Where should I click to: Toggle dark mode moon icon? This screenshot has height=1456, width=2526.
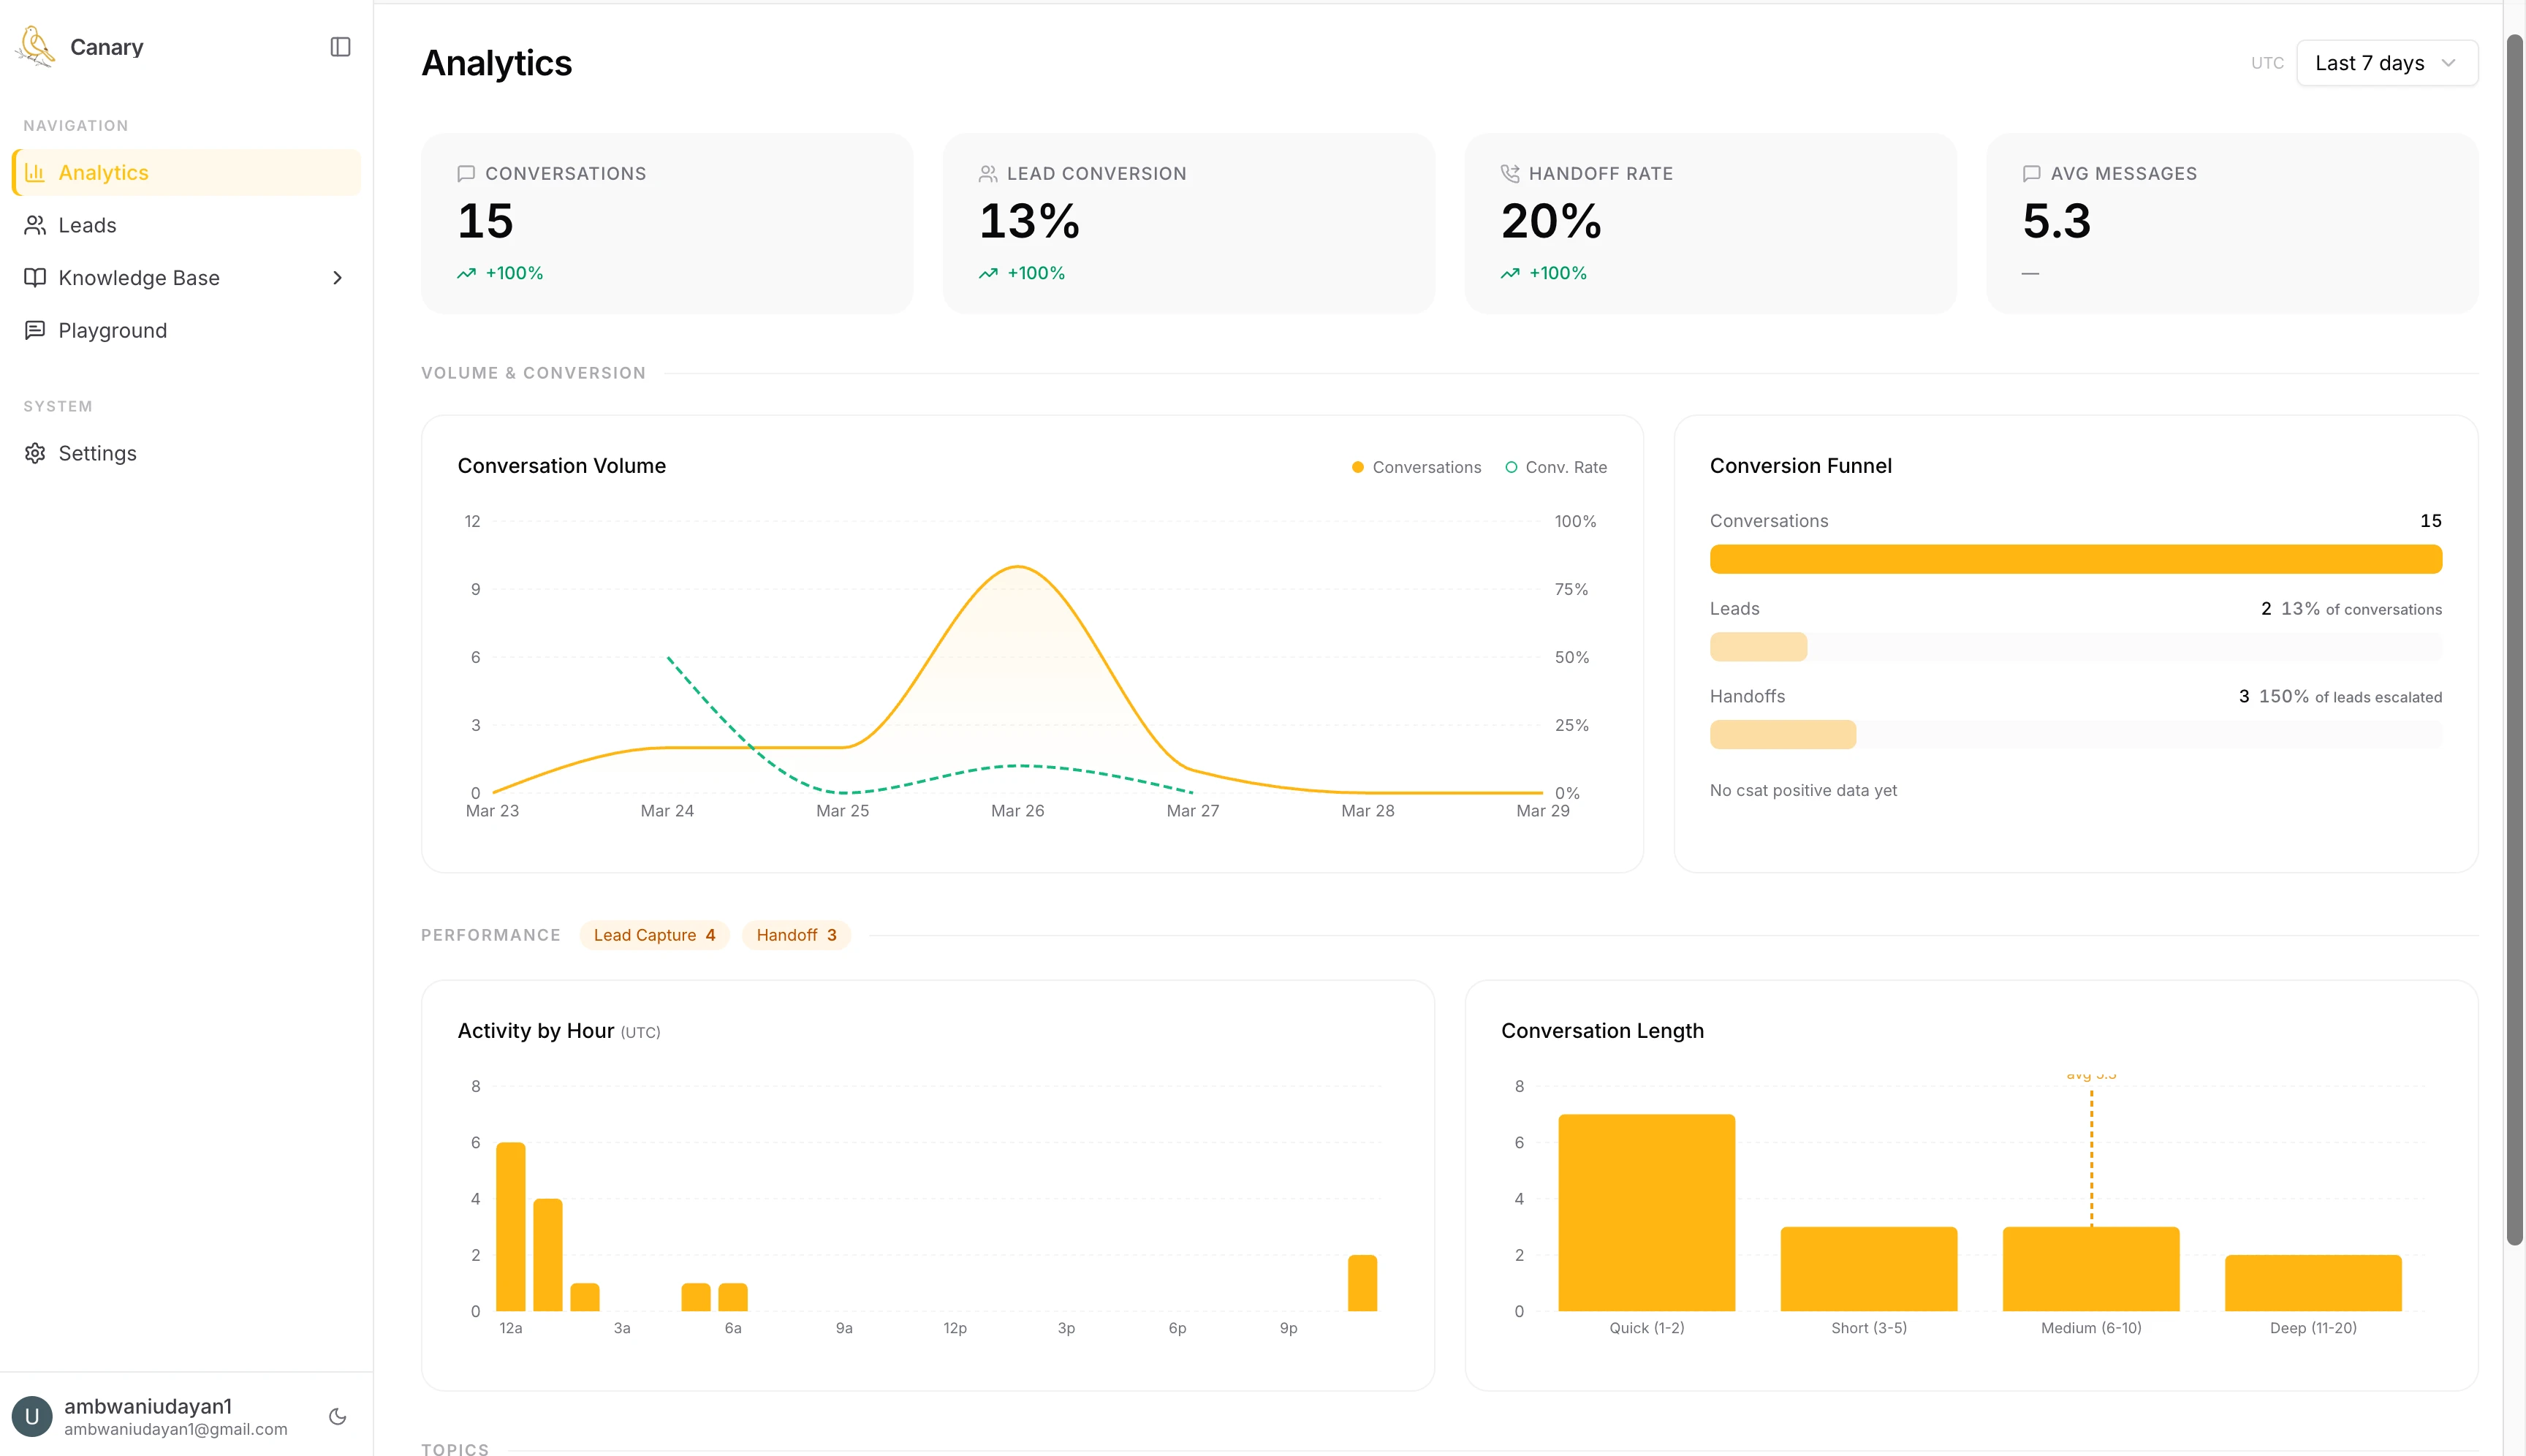click(337, 1416)
